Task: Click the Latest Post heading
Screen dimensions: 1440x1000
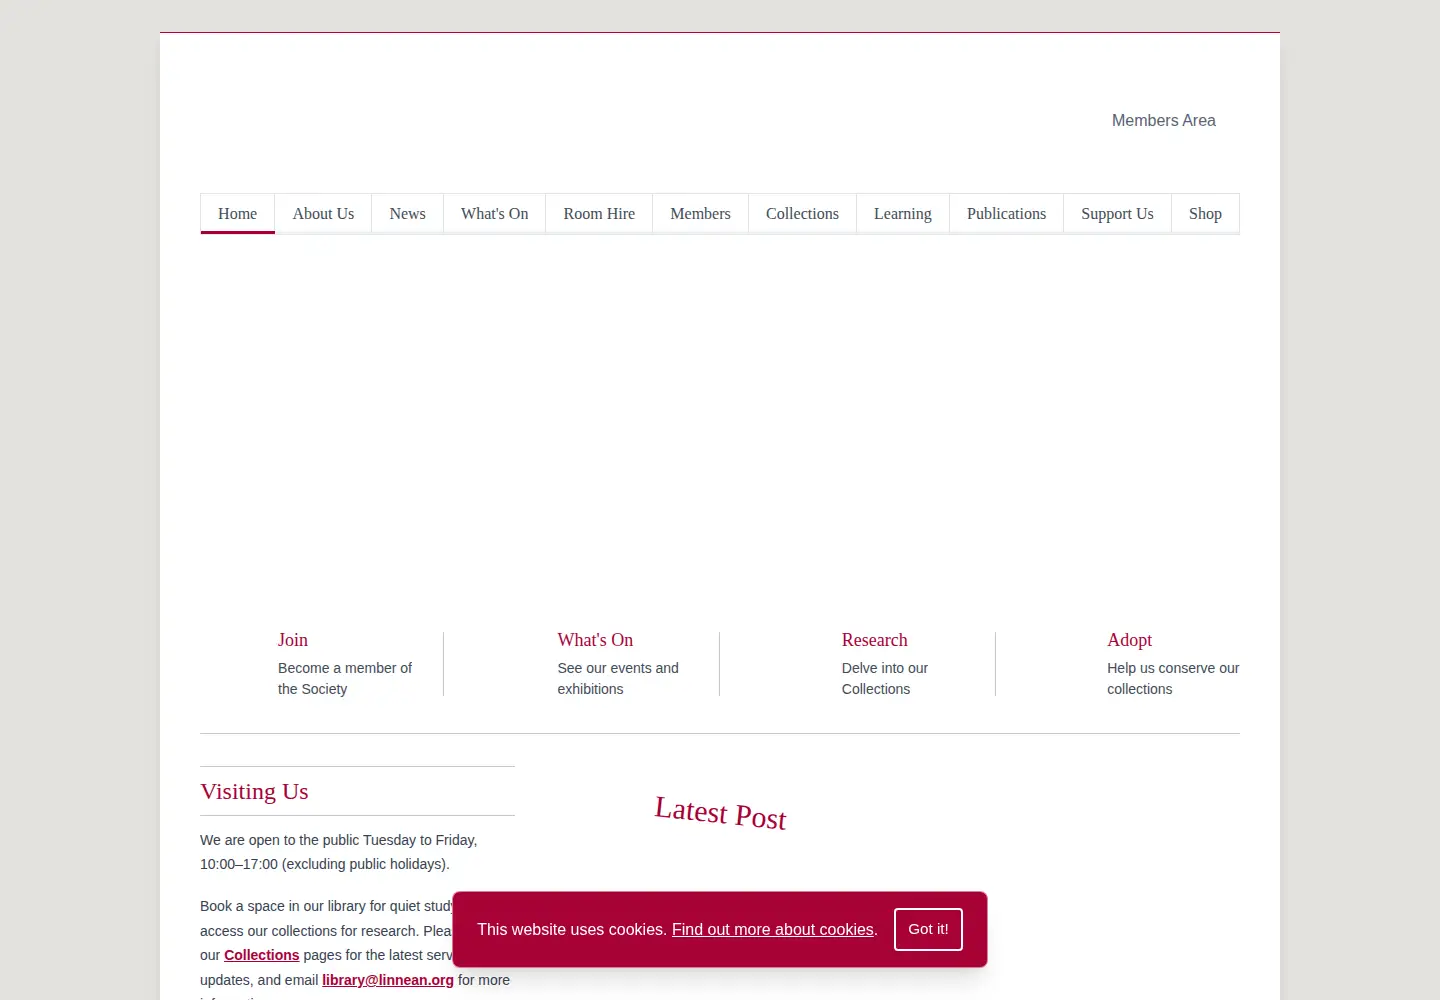Action: [x=720, y=813]
